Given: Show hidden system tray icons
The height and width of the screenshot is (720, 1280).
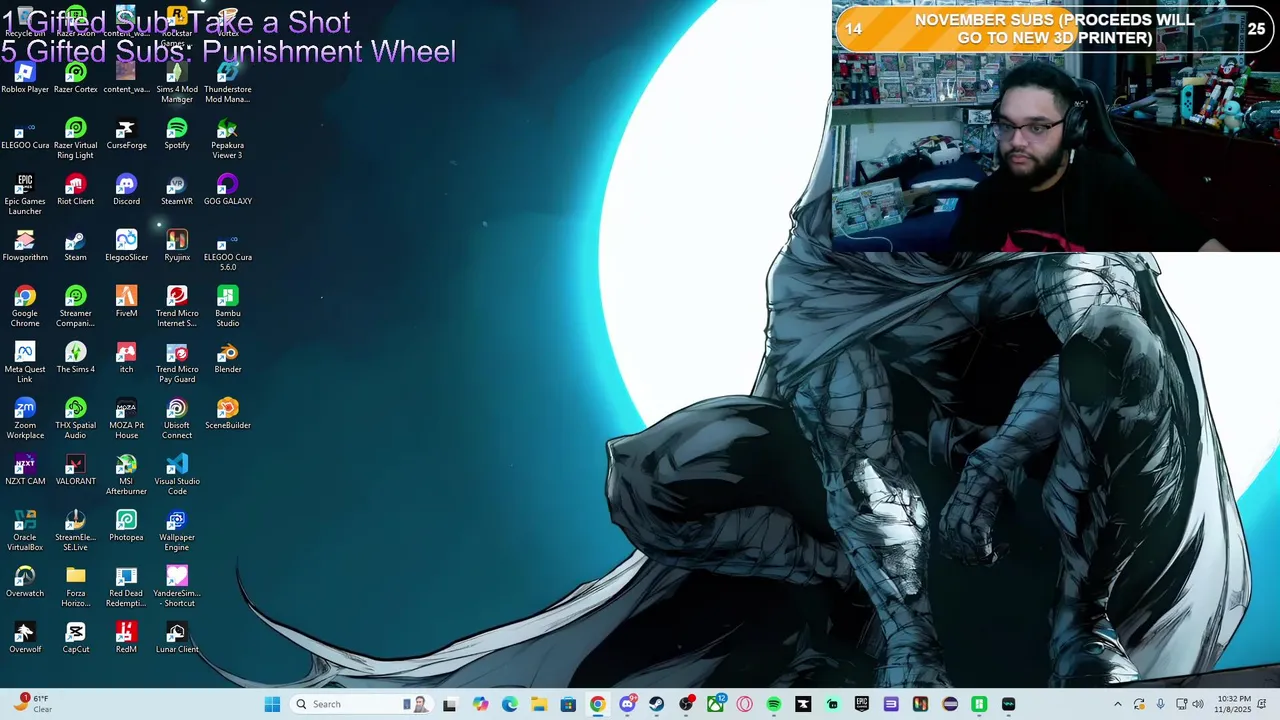Looking at the screenshot, I should (1118, 704).
